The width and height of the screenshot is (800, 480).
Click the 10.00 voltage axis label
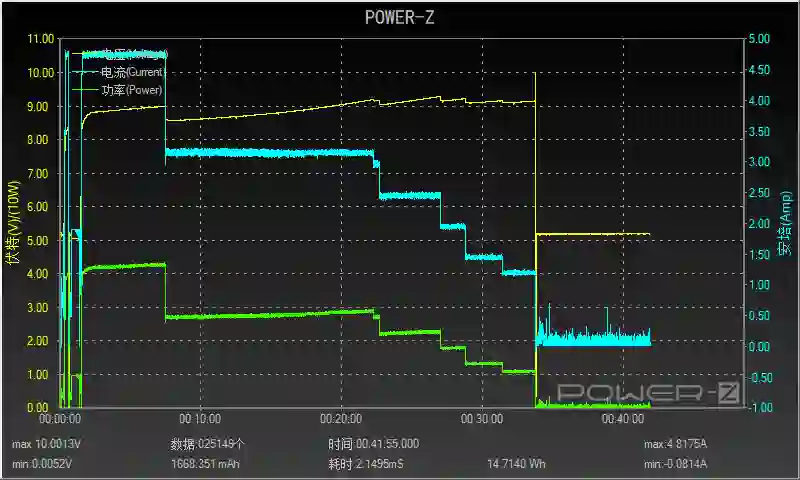click(x=41, y=73)
